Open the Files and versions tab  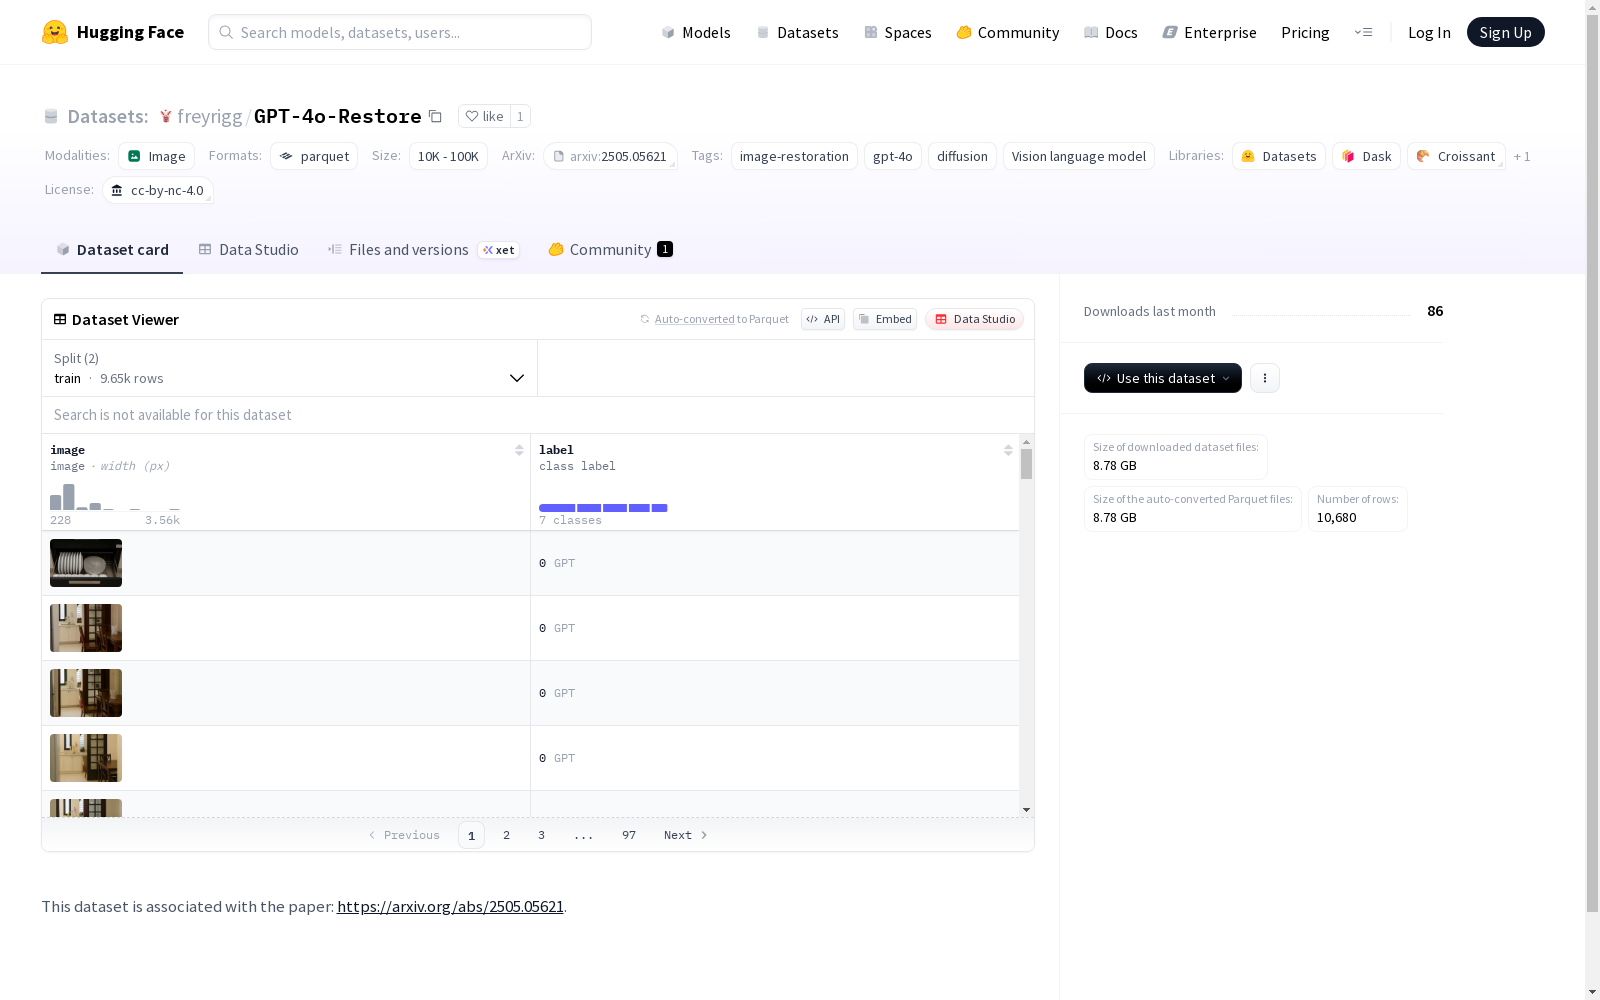(423, 250)
